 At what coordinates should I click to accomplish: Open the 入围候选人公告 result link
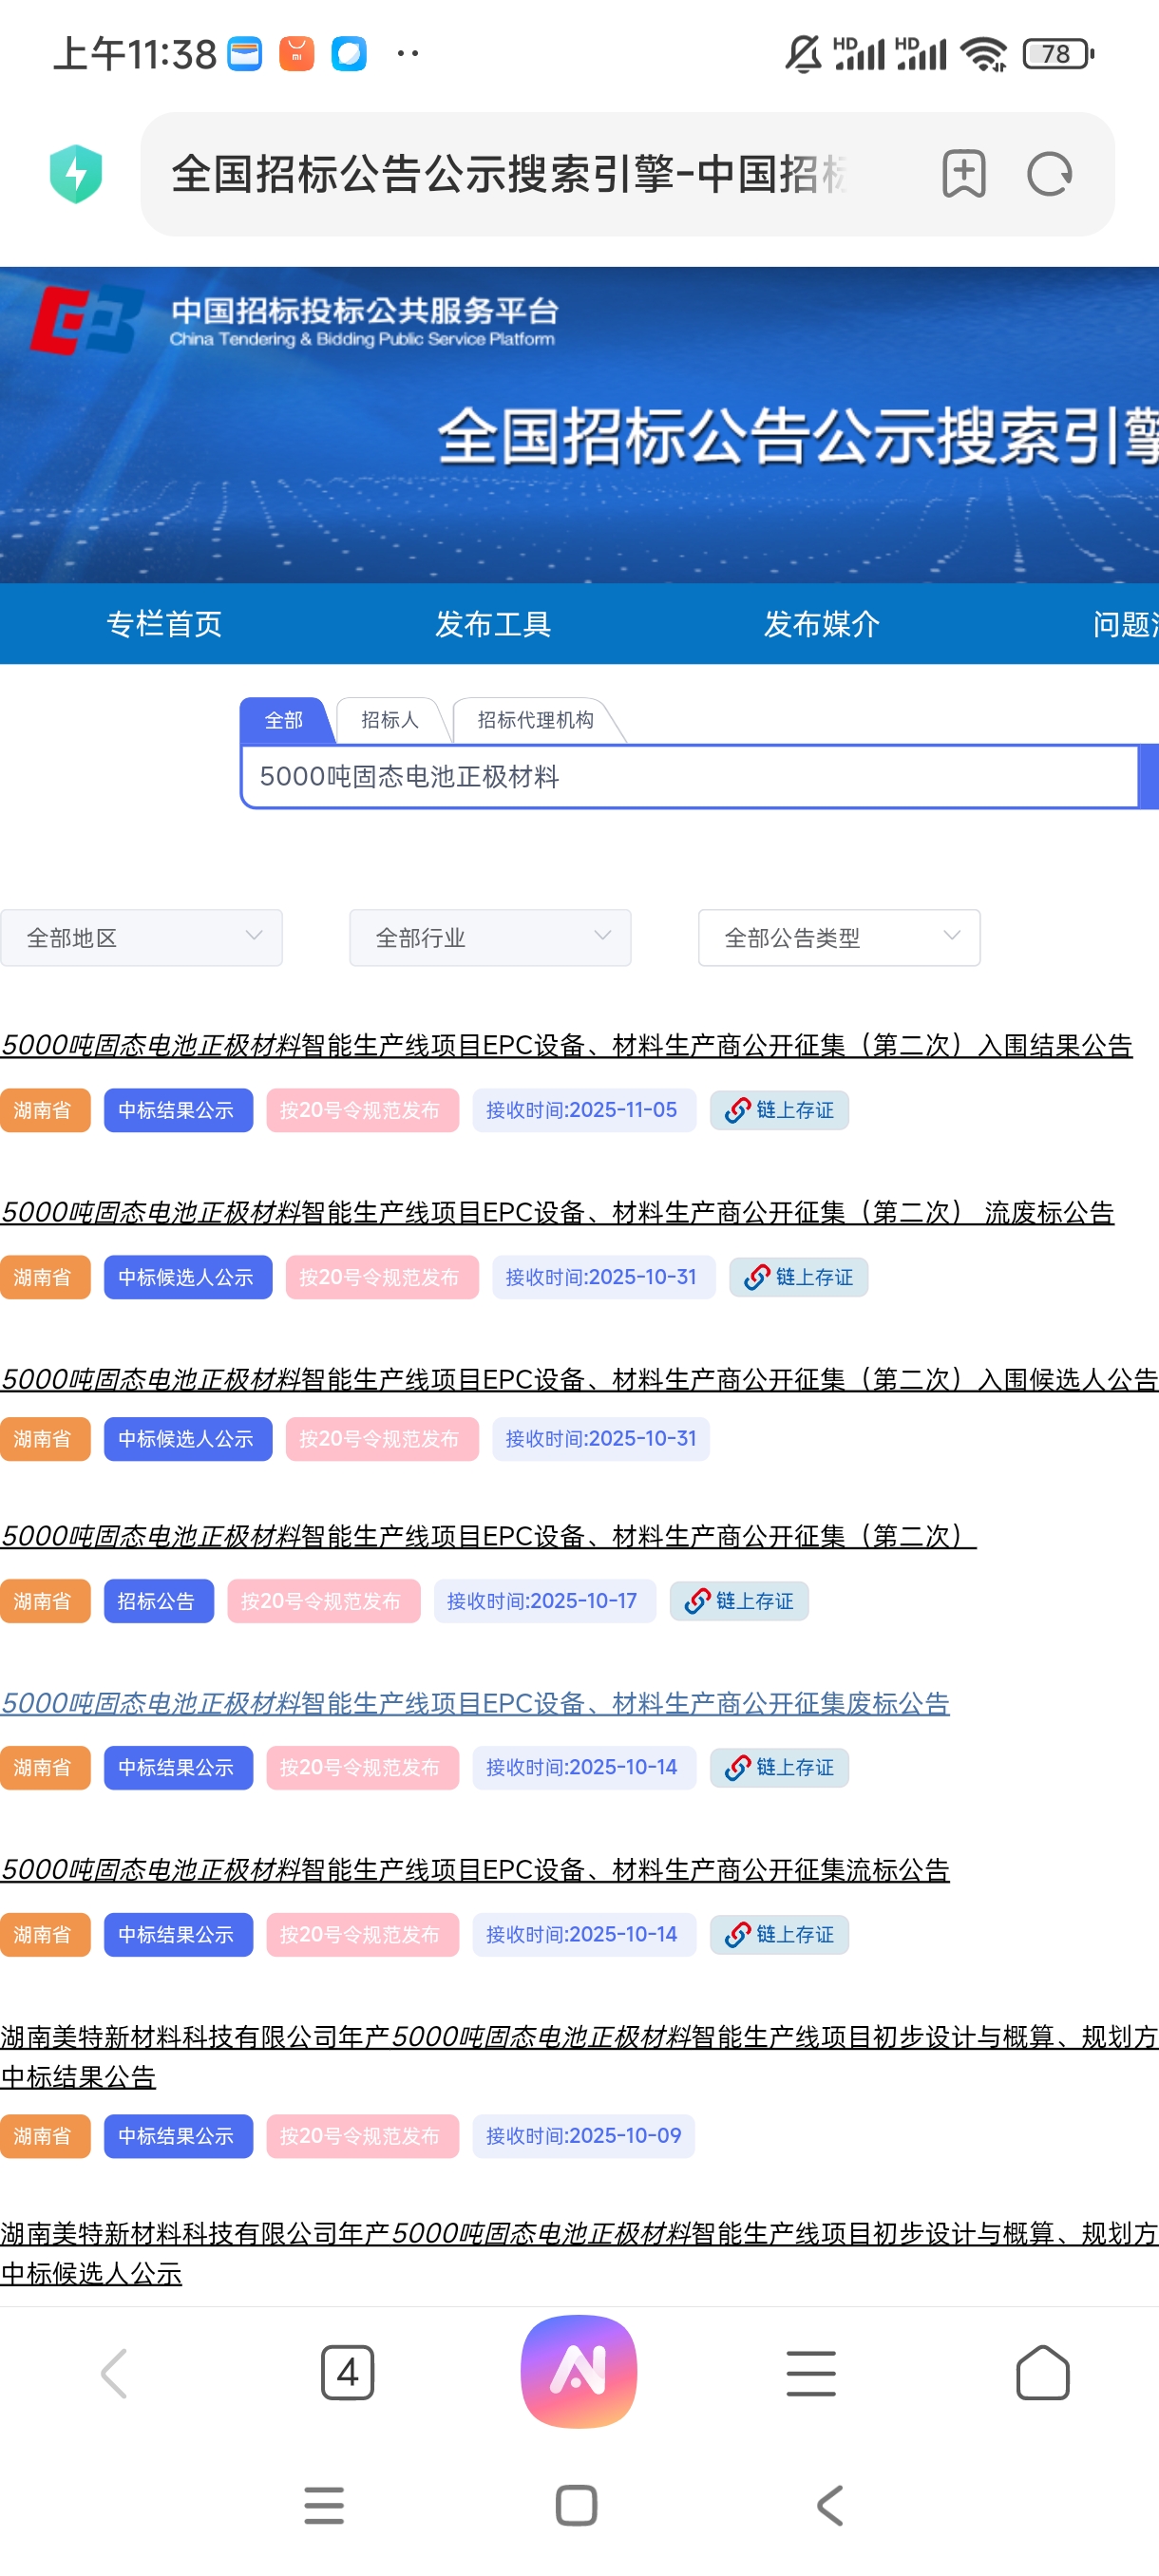[580, 1380]
